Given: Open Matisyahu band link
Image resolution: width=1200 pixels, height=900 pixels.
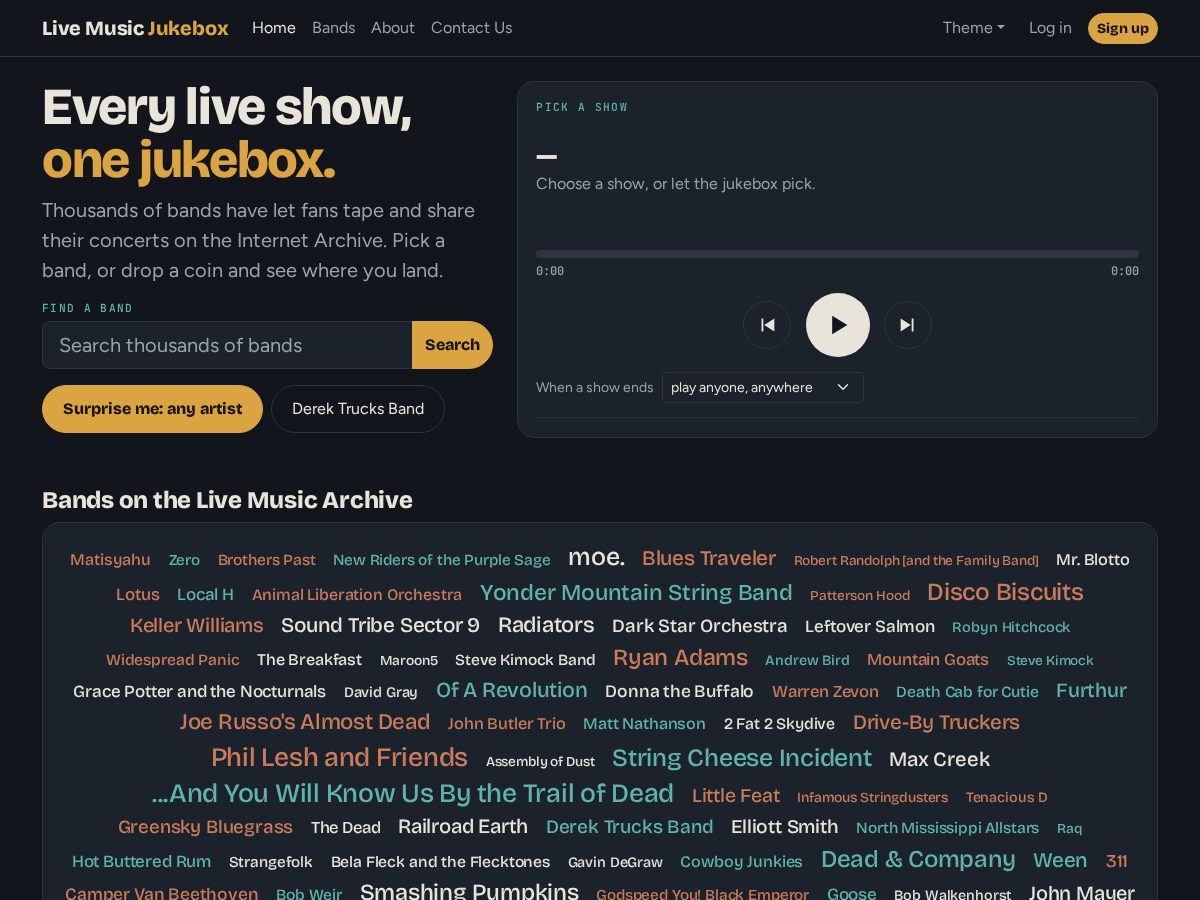Looking at the screenshot, I should click(x=110, y=560).
